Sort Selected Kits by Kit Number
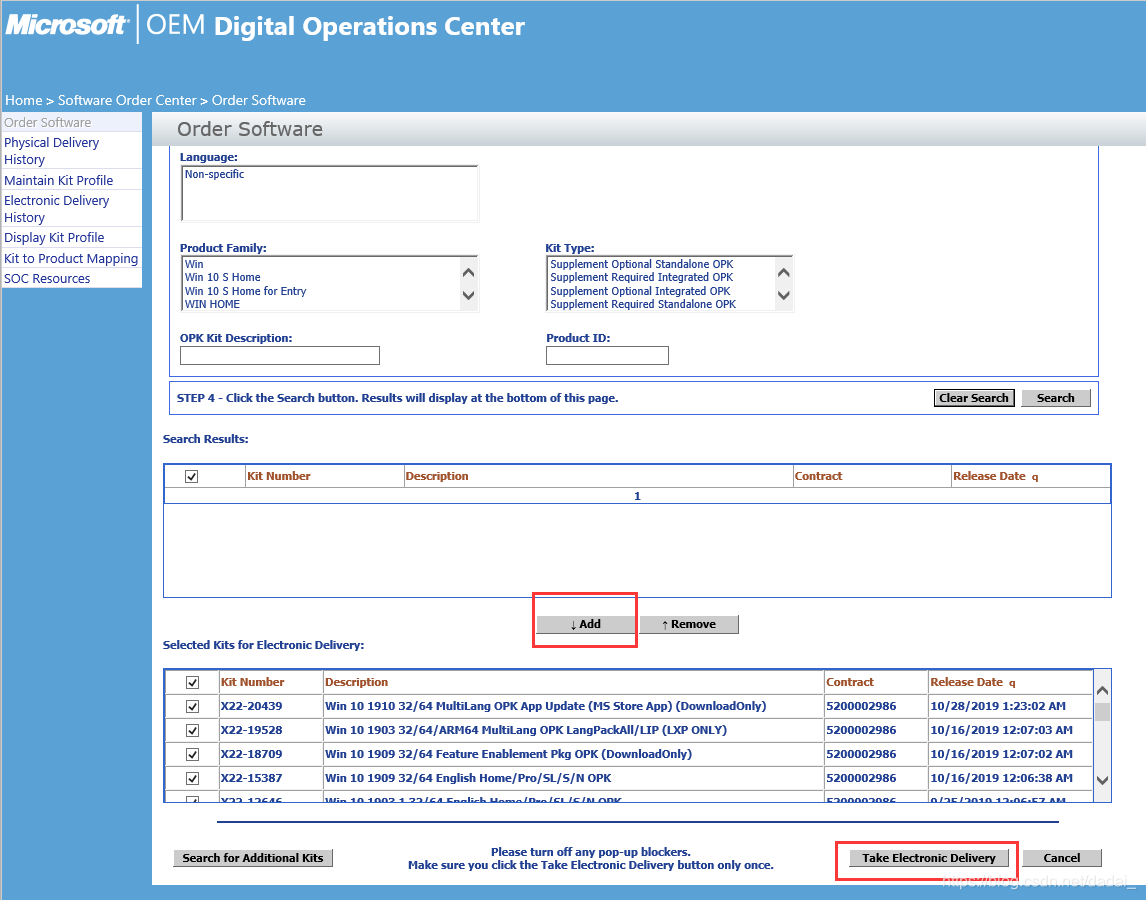Viewport: 1146px width, 900px height. [x=252, y=682]
